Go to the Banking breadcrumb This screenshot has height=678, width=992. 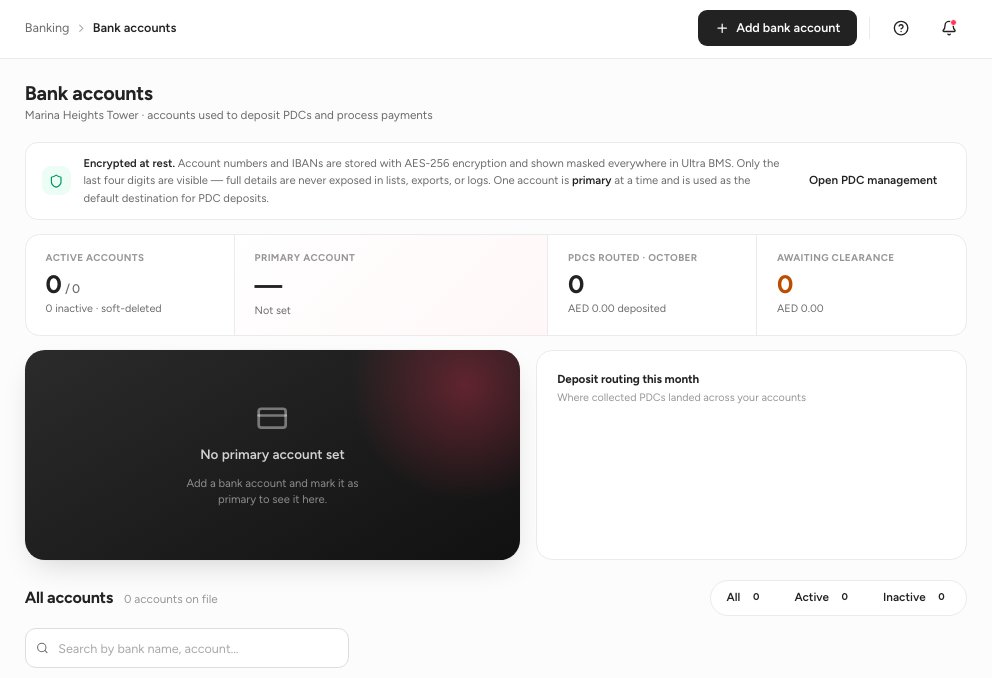(47, 28)
